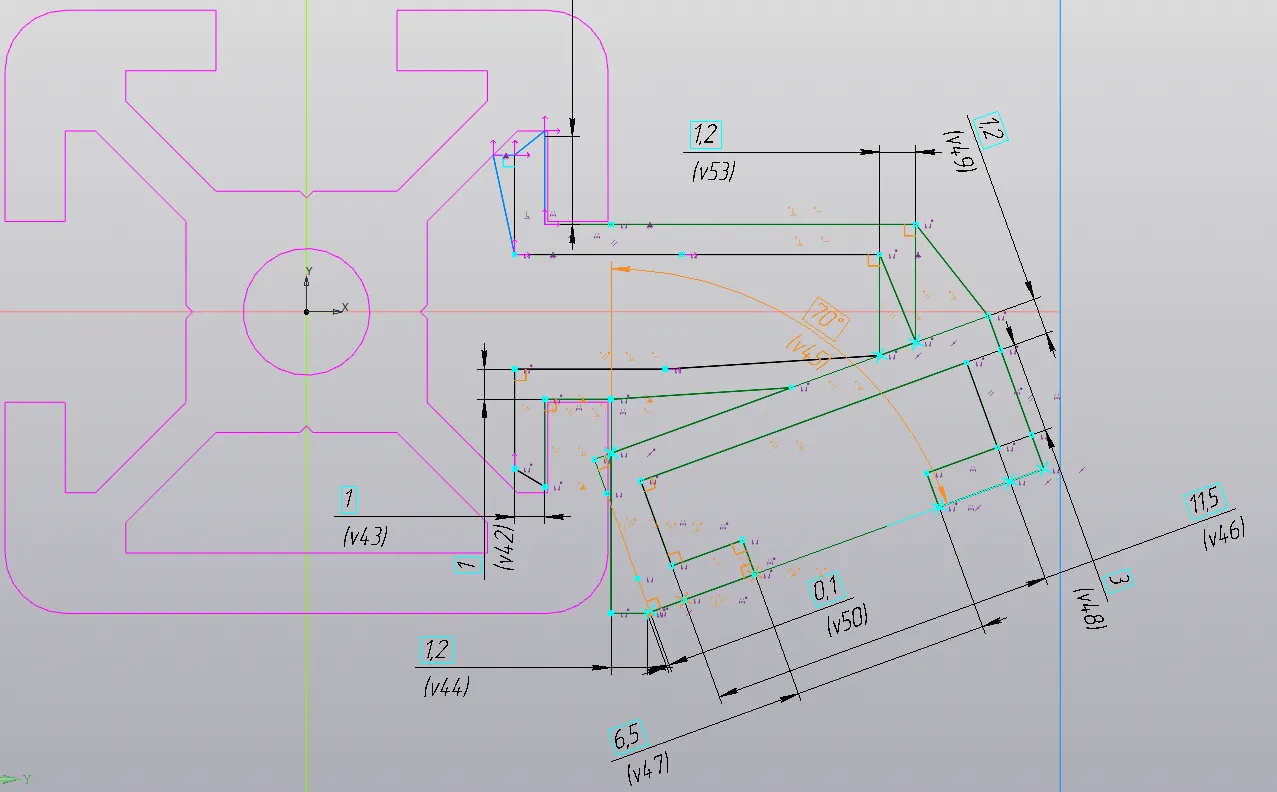The width and height of the screenshot is (1277, 792).
Task: Select the 1,2 dimension value above (v44)
Action: coord(436,651)
